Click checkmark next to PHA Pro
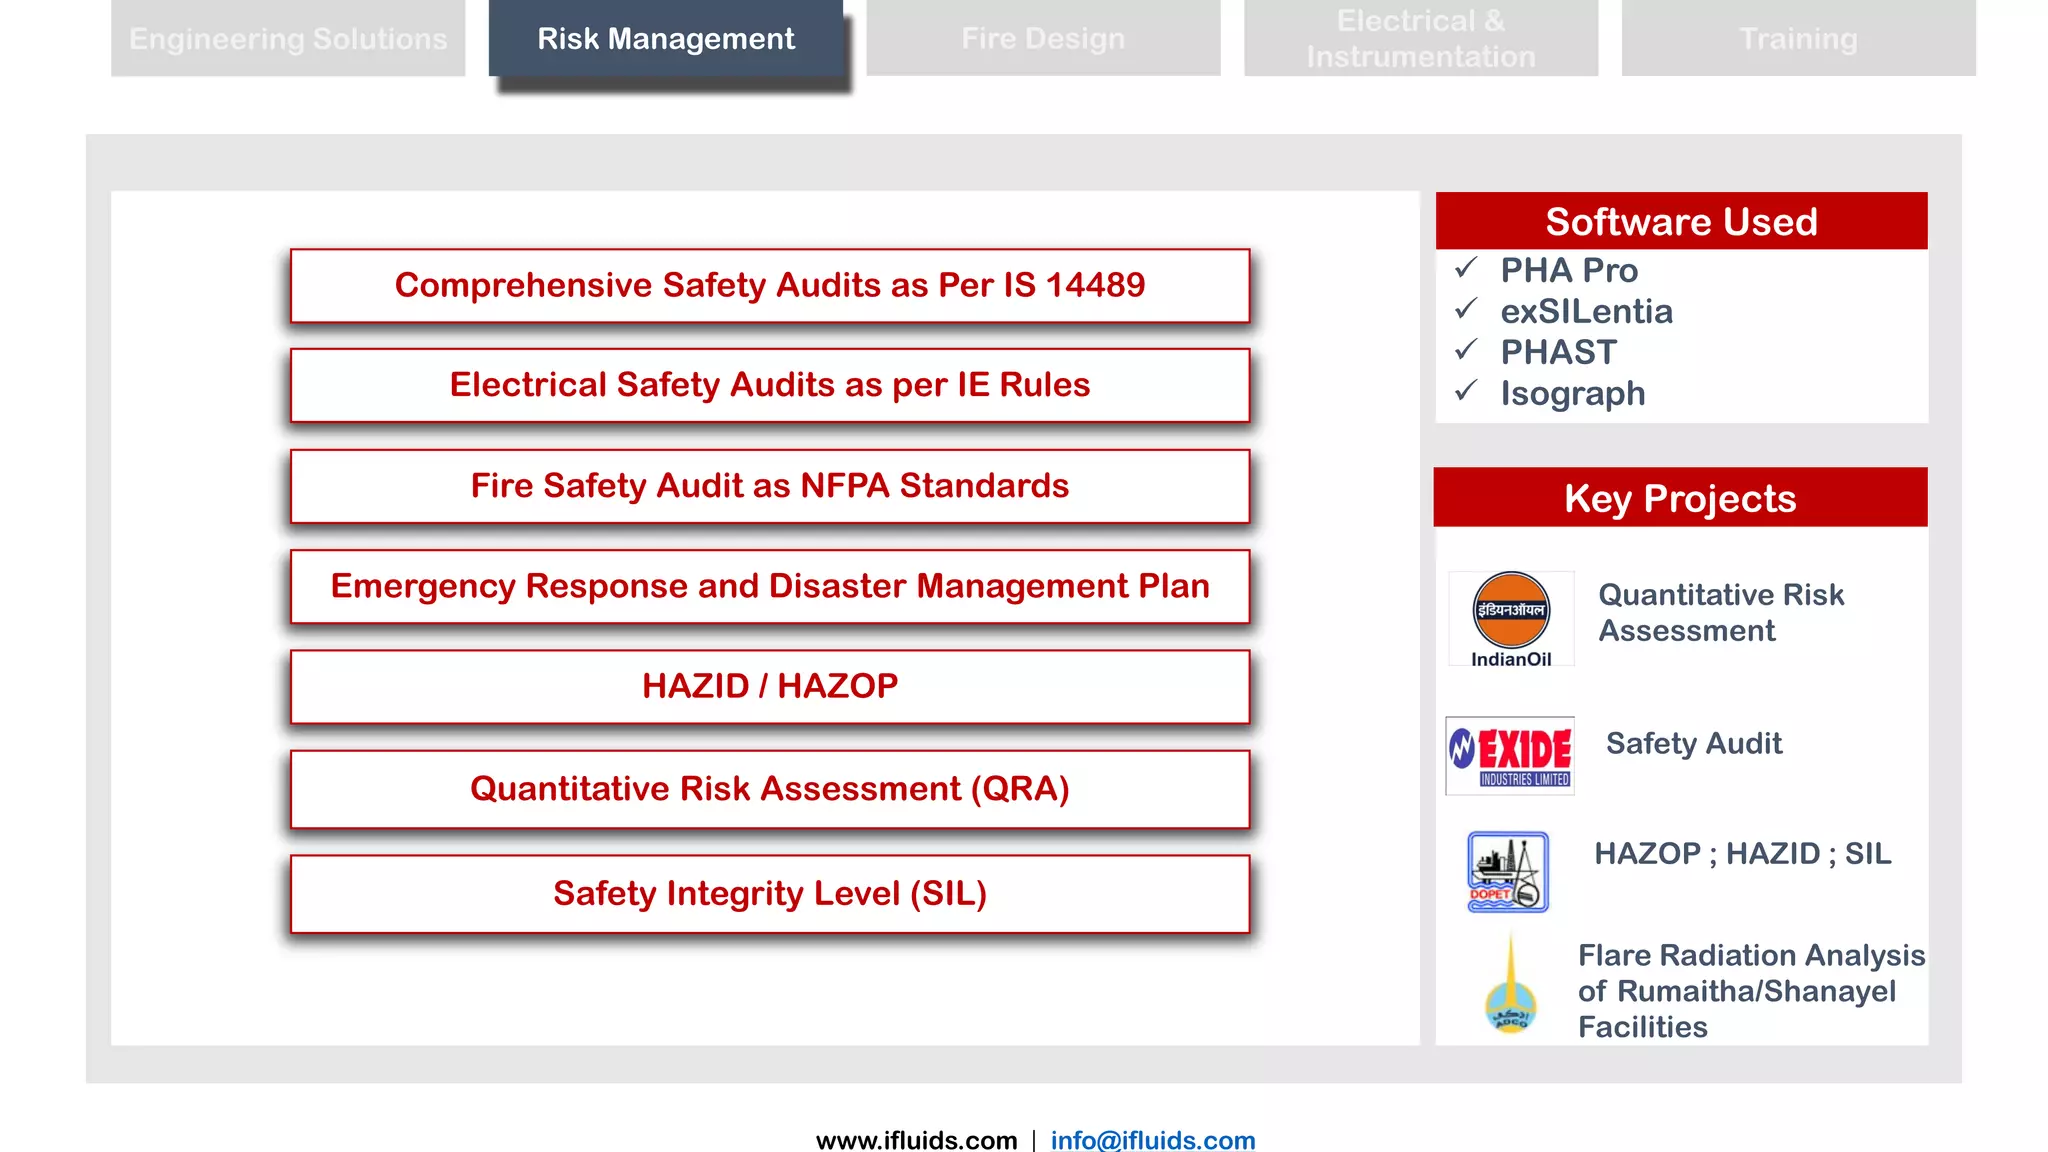This screenshot has height=1152, width=2048. coord(1466,268)
